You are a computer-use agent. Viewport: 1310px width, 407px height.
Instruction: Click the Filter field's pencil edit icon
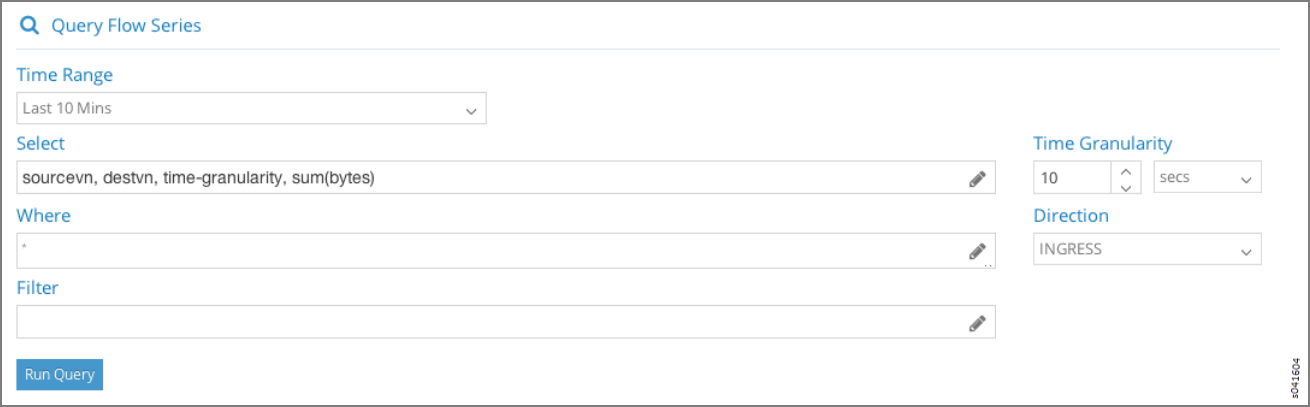977,323
